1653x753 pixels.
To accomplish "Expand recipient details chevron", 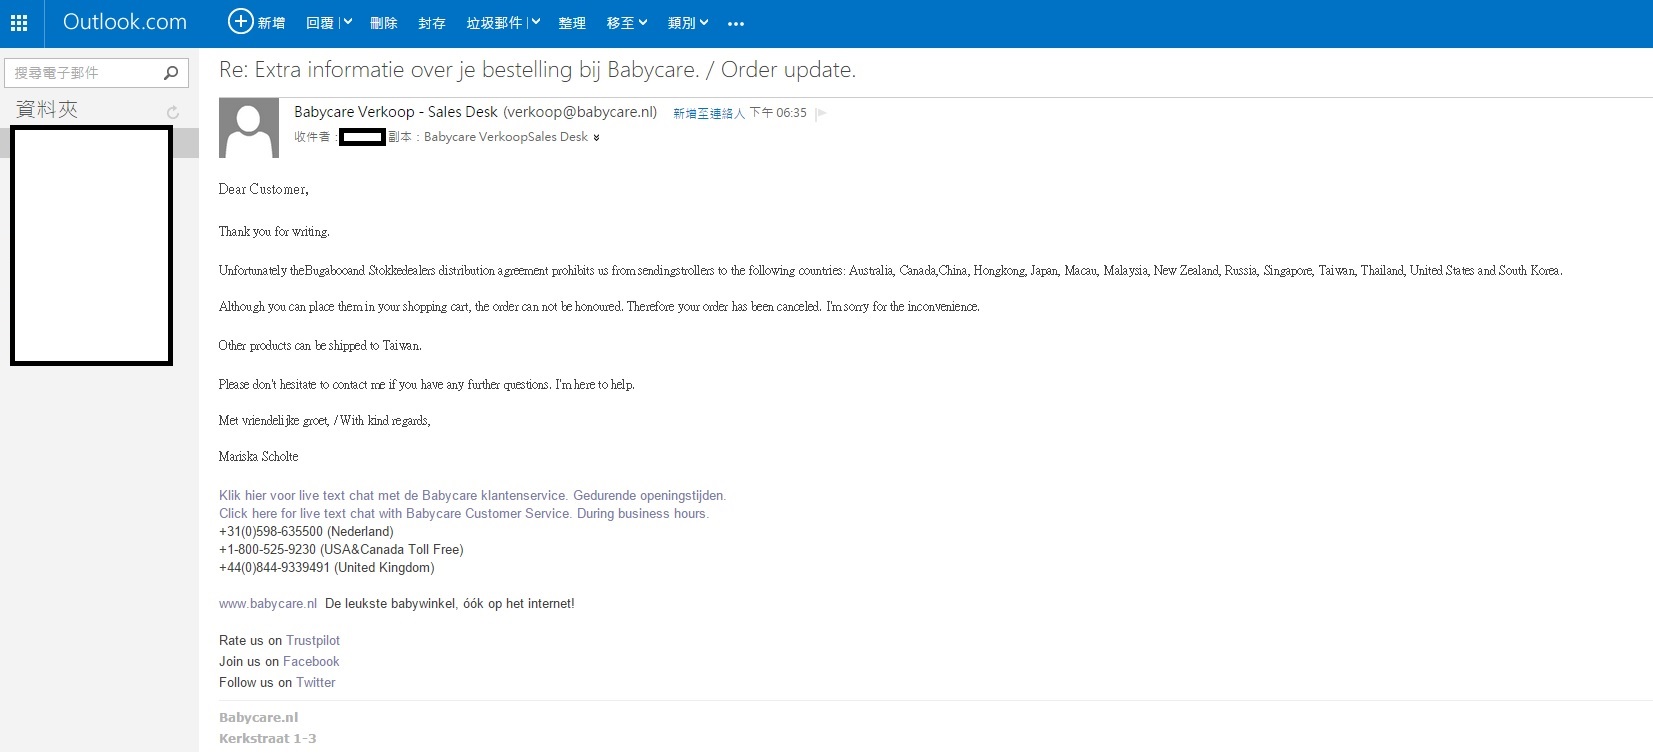I will point(597,138).
